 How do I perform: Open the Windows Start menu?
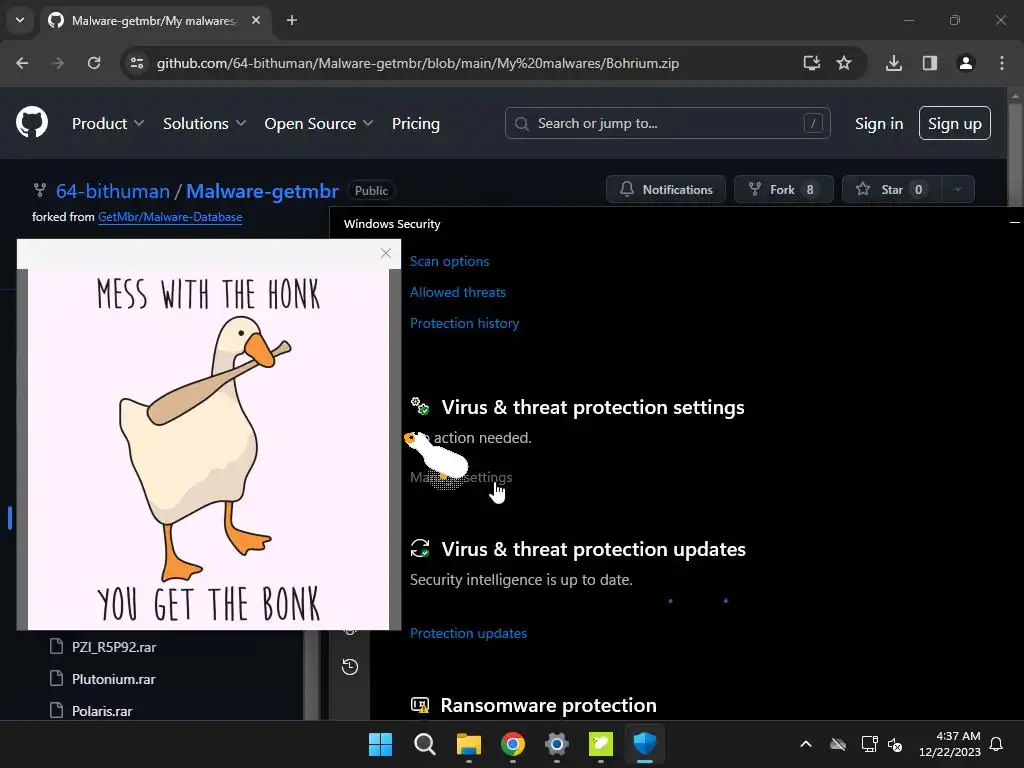(x=380, y=744)
